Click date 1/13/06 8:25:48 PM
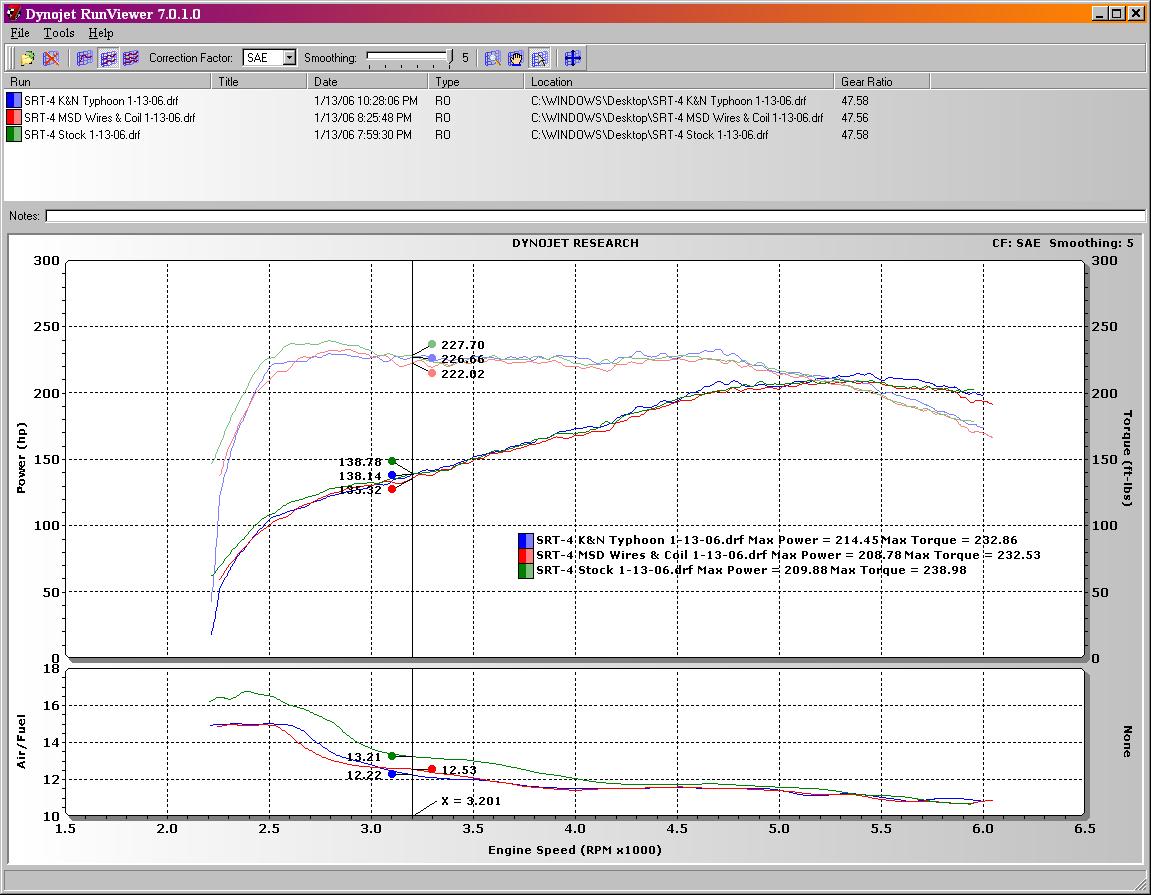Image resolution: width=1151 pixels, height=895 pixels. (x=363, y=117)
